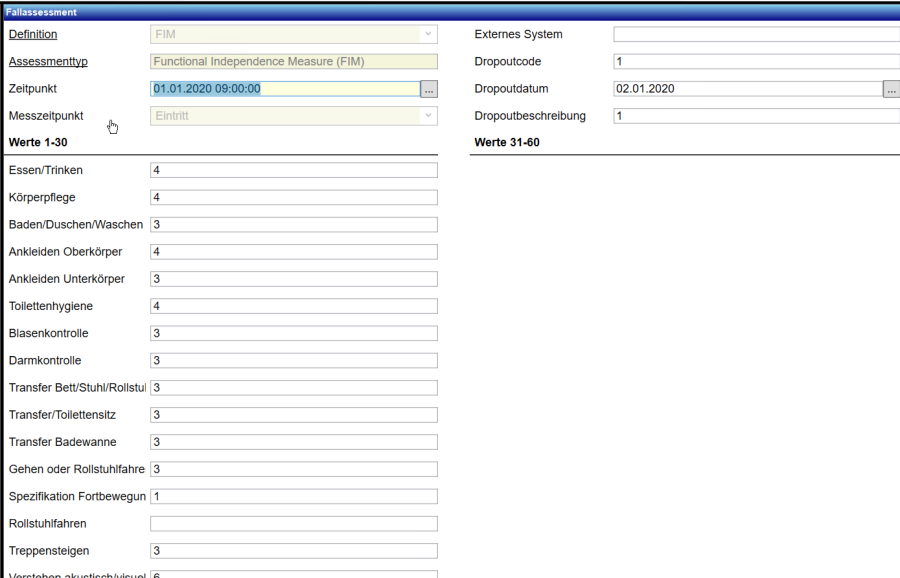Click the 'Toilettenhygiene' label
Image resolution: width=900 pixels, height=578 pixels.
coord(51,306)
